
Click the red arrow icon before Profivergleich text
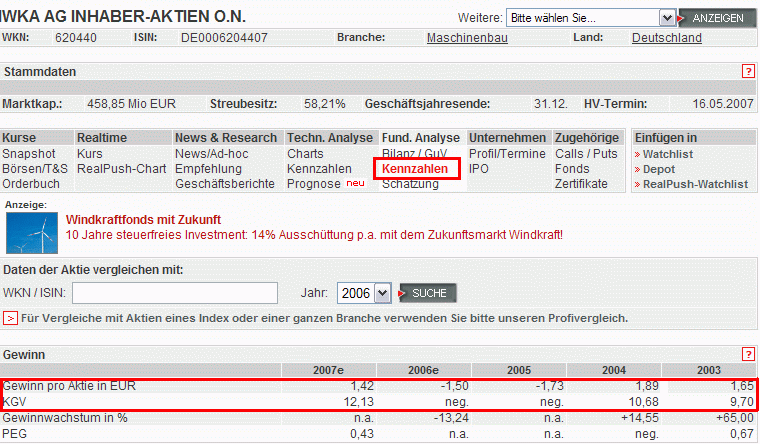[10, 318]
